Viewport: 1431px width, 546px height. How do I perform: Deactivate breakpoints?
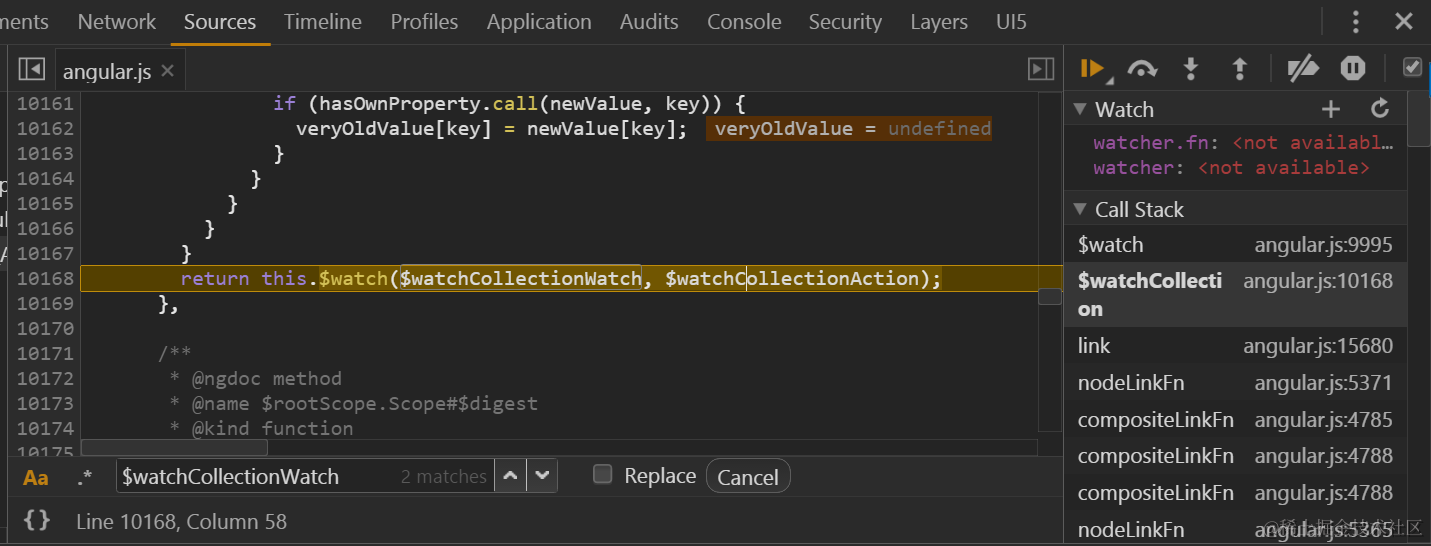1303,68
